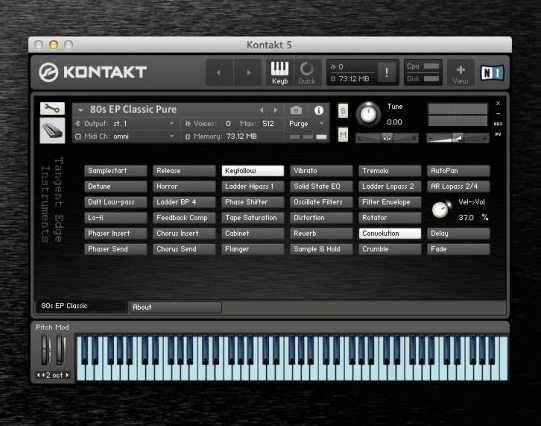This screenshot has height=426, width=541.
Task: Enable the Delay effect
Action: 458,234
